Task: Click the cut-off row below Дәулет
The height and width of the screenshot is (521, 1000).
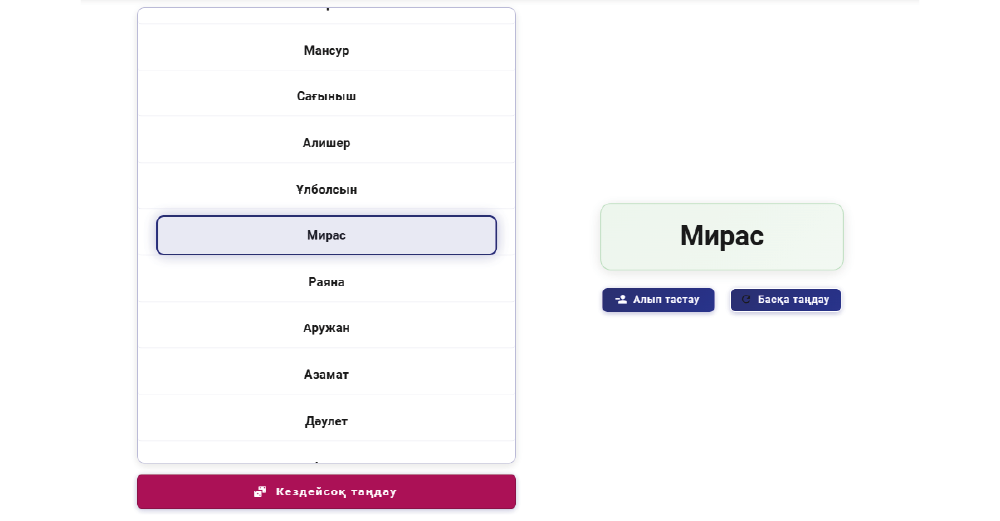Action: point(327,453)
